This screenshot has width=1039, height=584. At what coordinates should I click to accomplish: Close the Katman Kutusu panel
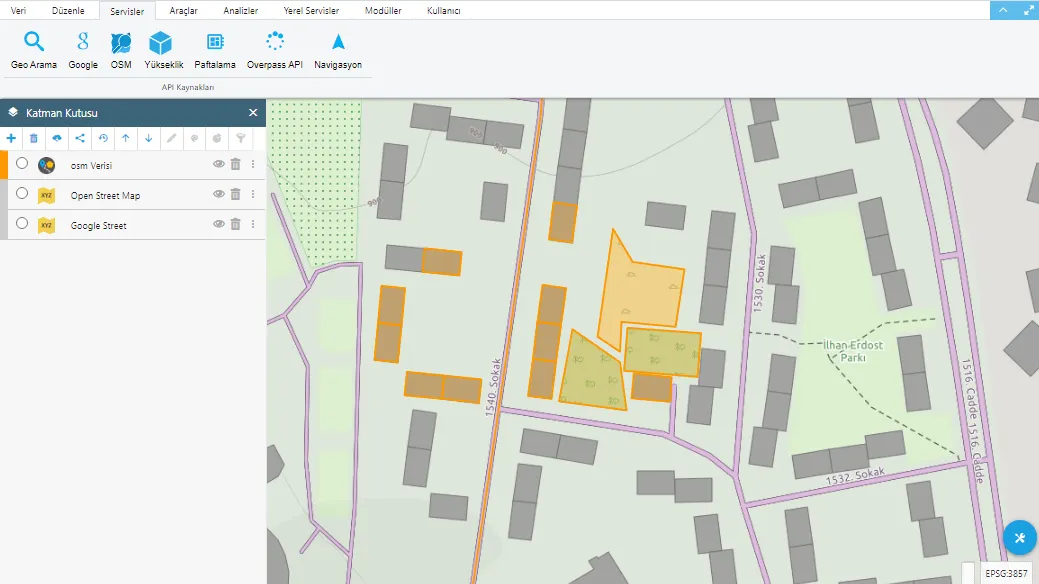pos(253,113)
